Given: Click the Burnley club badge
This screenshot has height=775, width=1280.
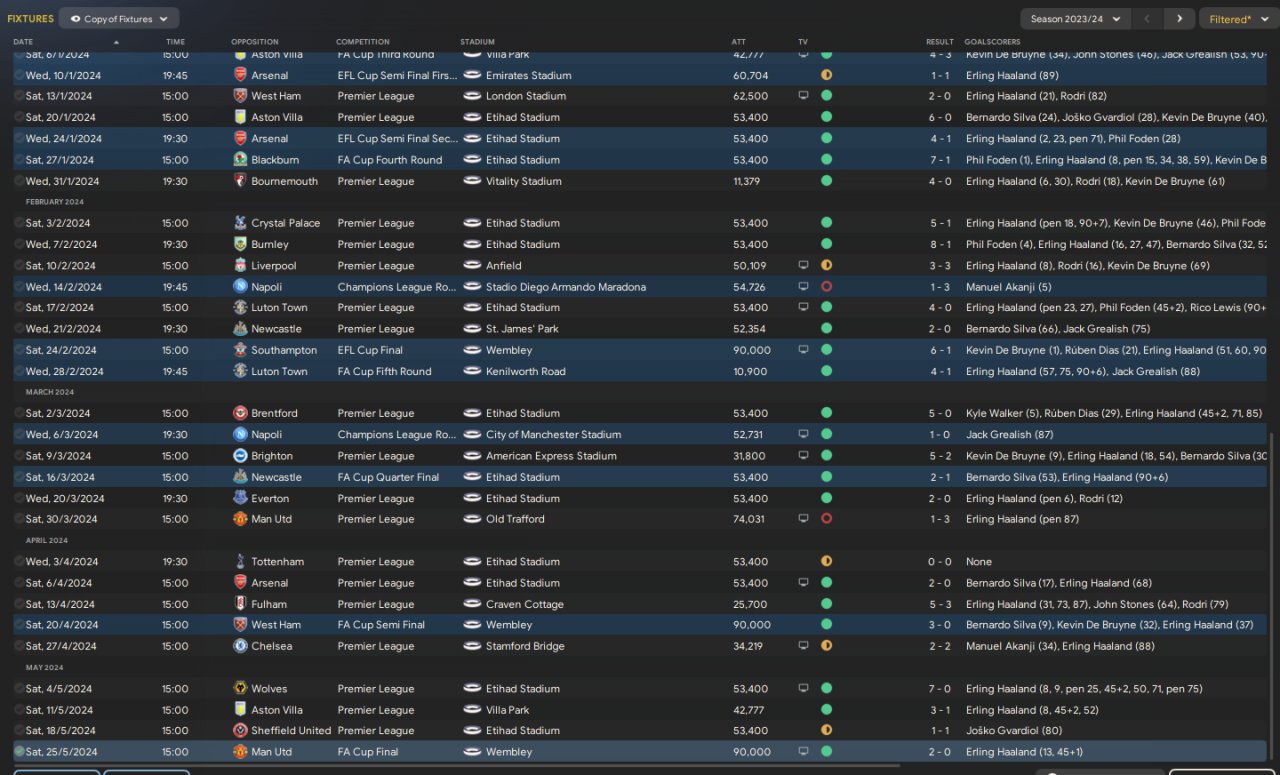Looking at the screenshot, I should pyautogui.click(x=240, y=244).
